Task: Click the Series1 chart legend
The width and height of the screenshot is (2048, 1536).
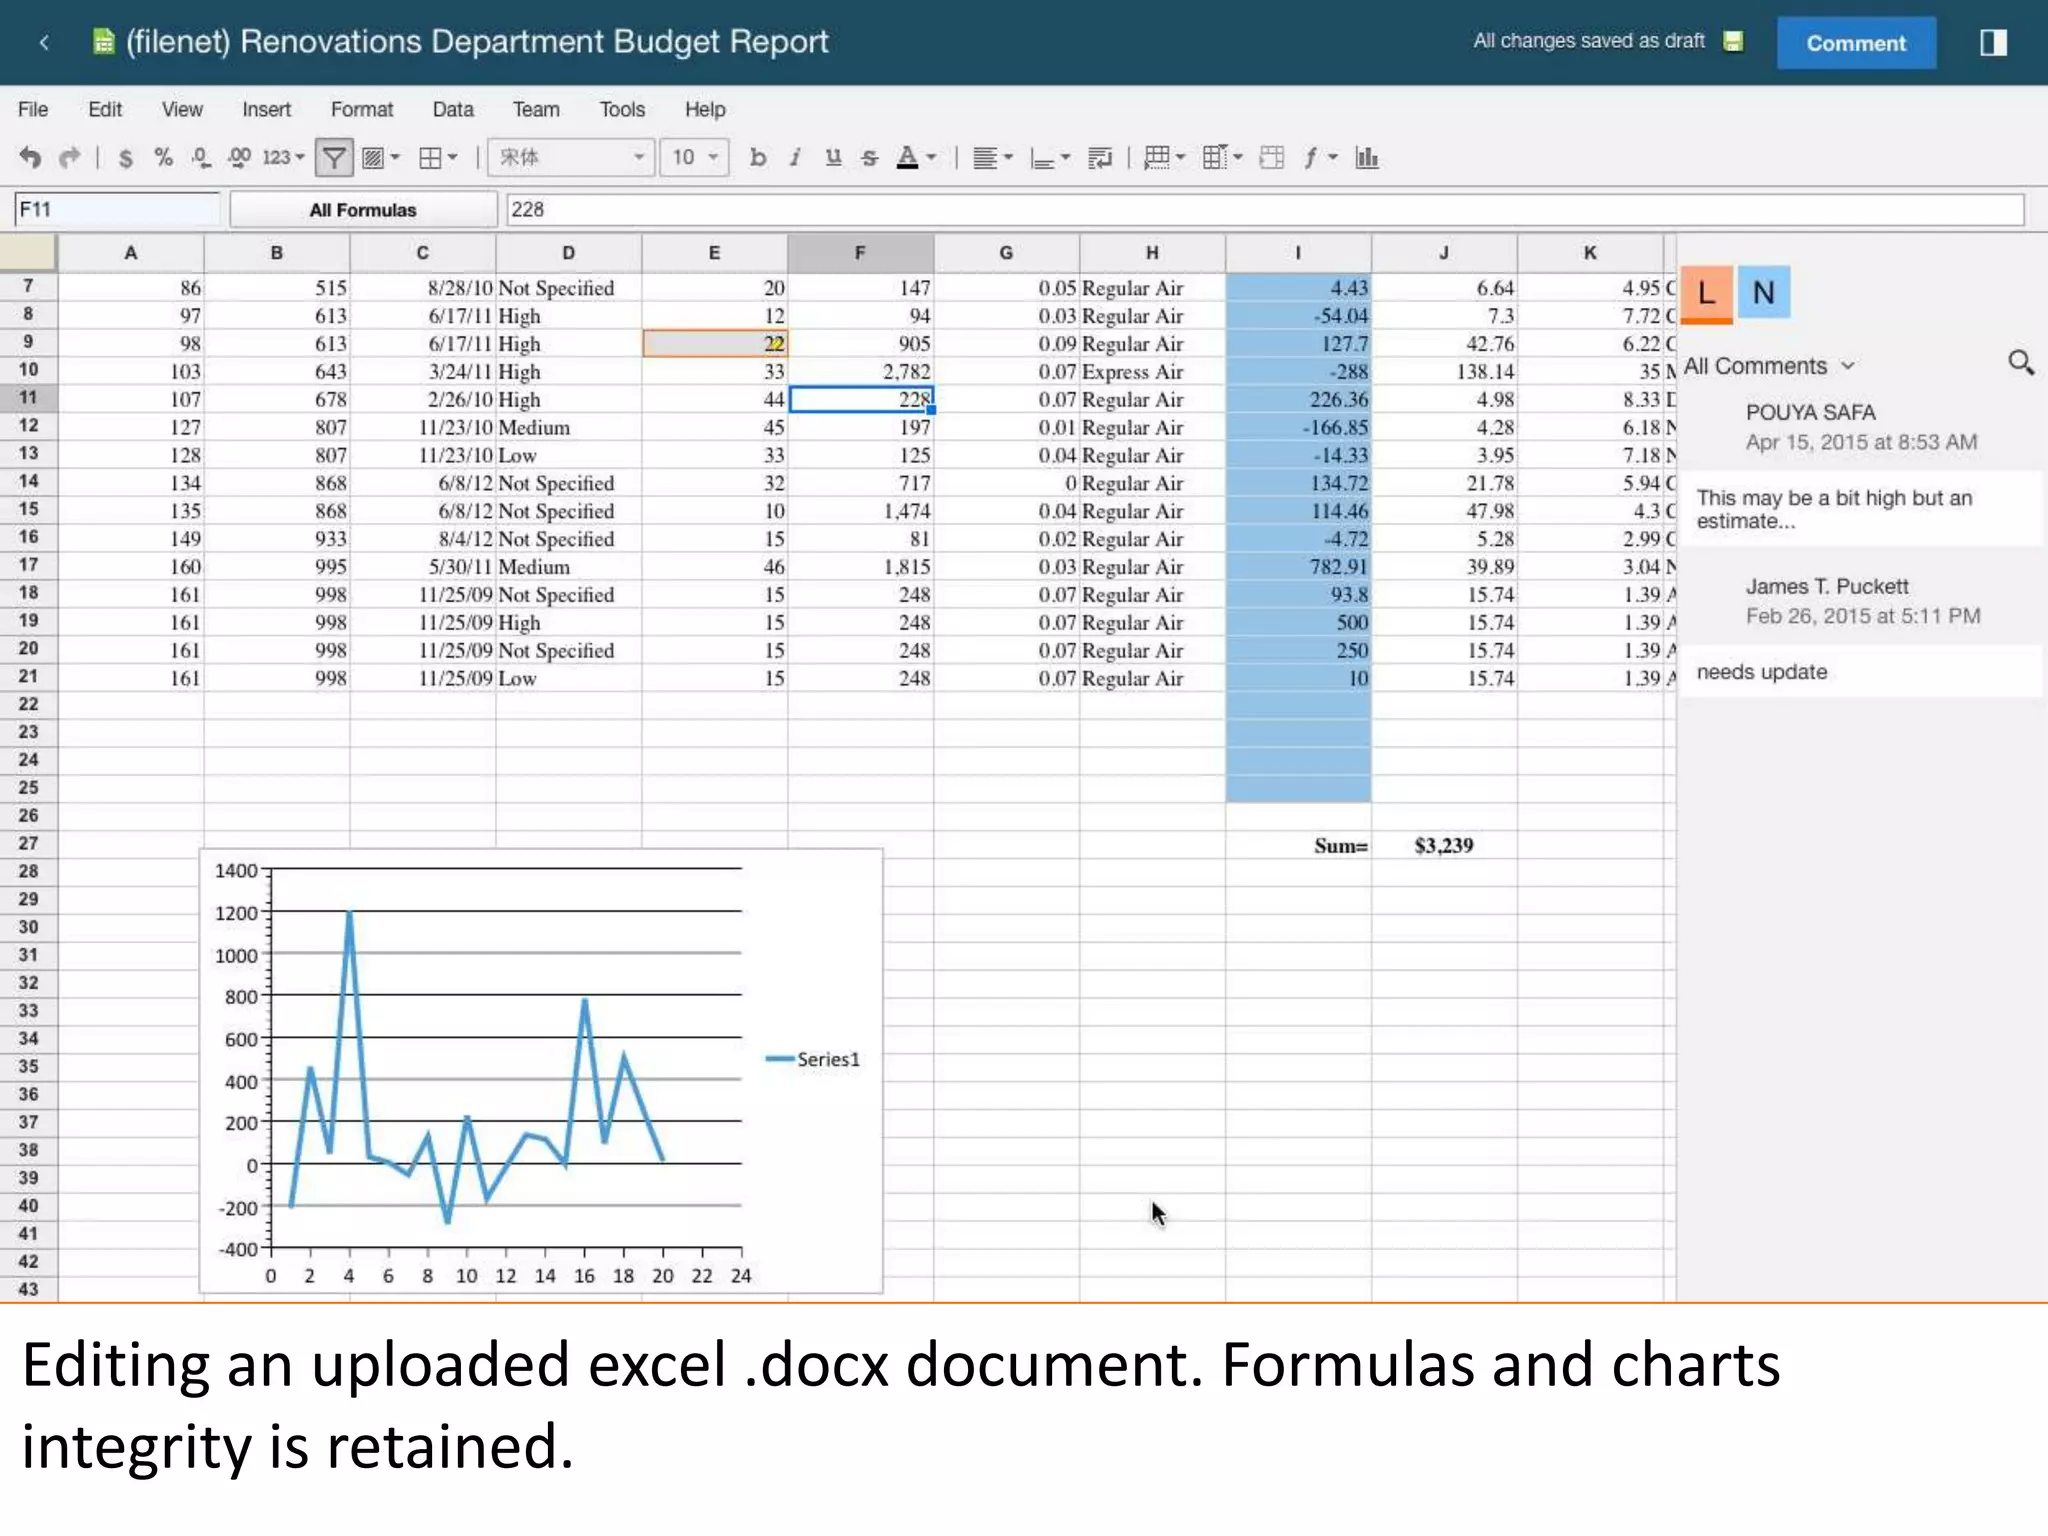Action: coord(813,1059)
